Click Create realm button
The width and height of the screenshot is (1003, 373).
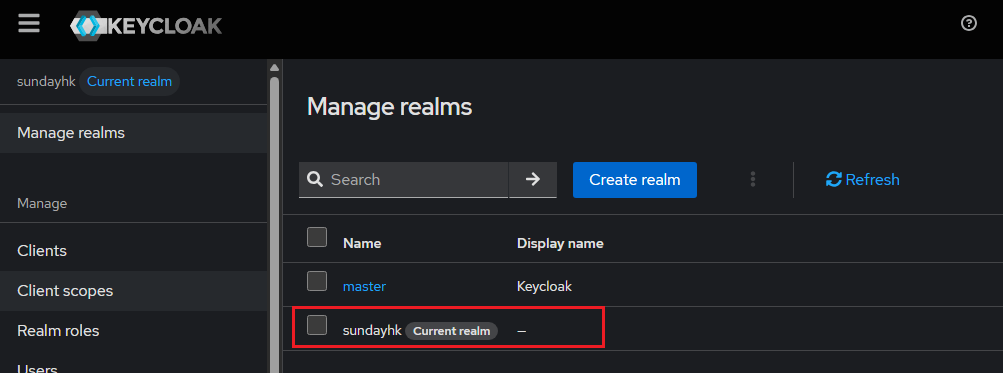[635, 180]
